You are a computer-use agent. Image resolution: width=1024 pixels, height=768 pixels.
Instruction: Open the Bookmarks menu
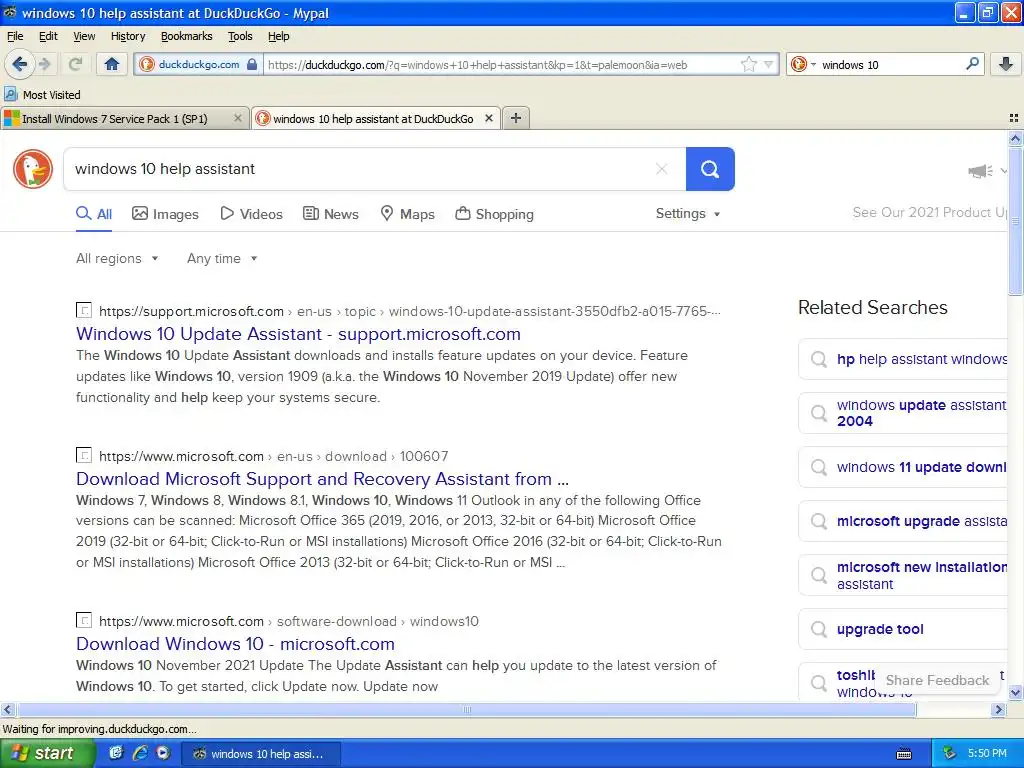coord(187,36)
